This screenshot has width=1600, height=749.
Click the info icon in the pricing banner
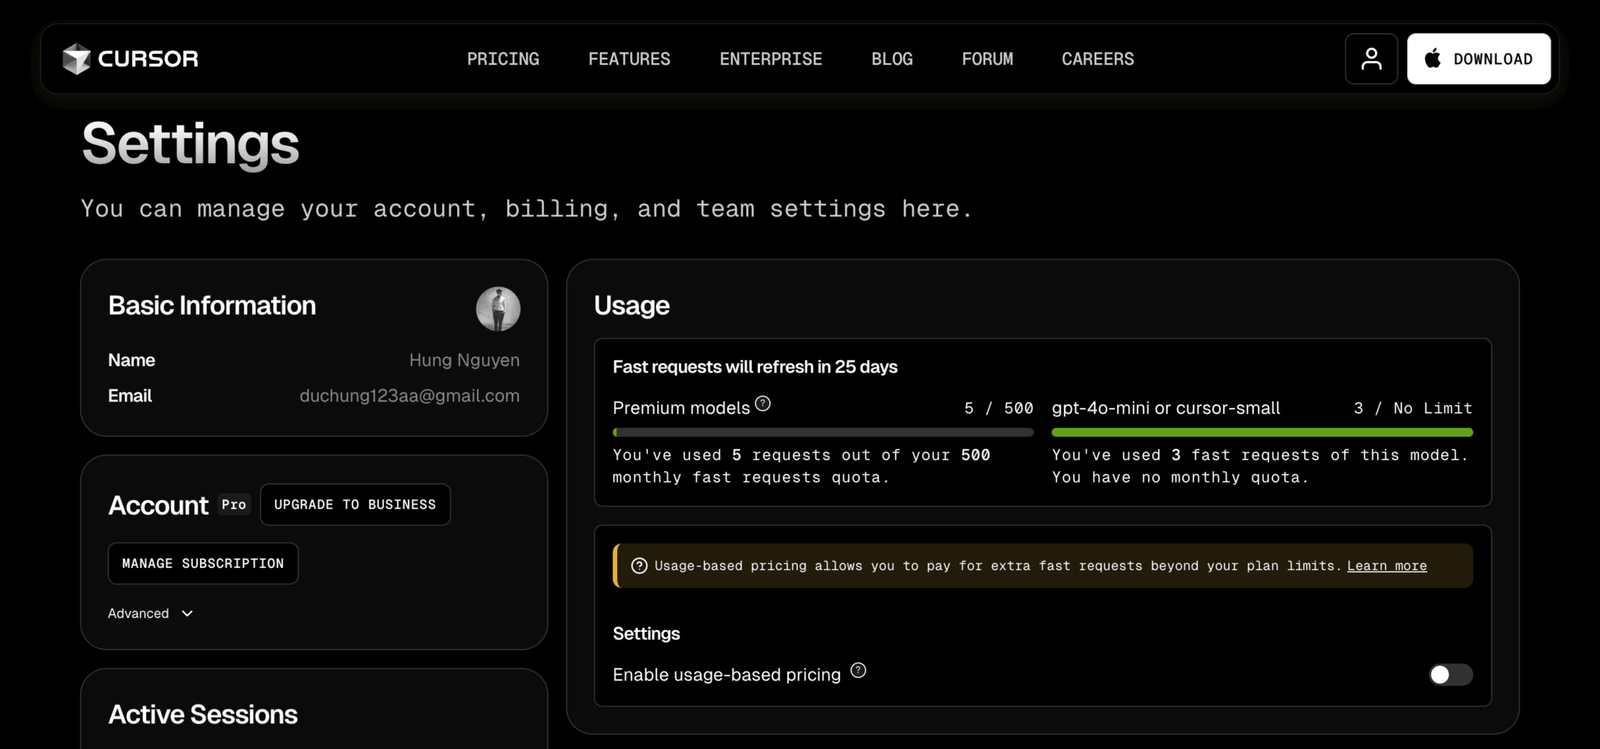(x=639, y=566)
